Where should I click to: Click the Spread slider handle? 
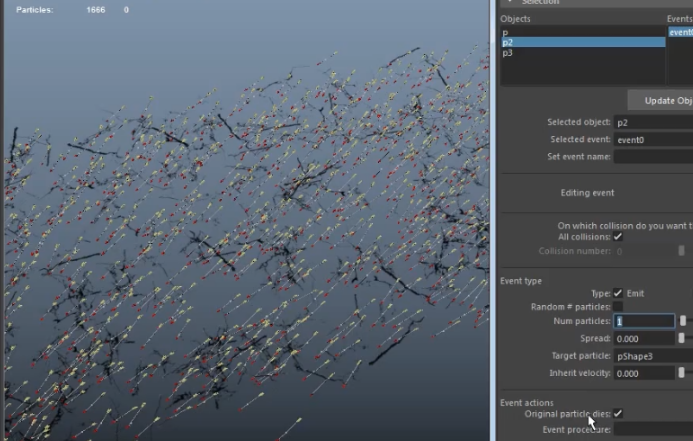click(682, 338)
